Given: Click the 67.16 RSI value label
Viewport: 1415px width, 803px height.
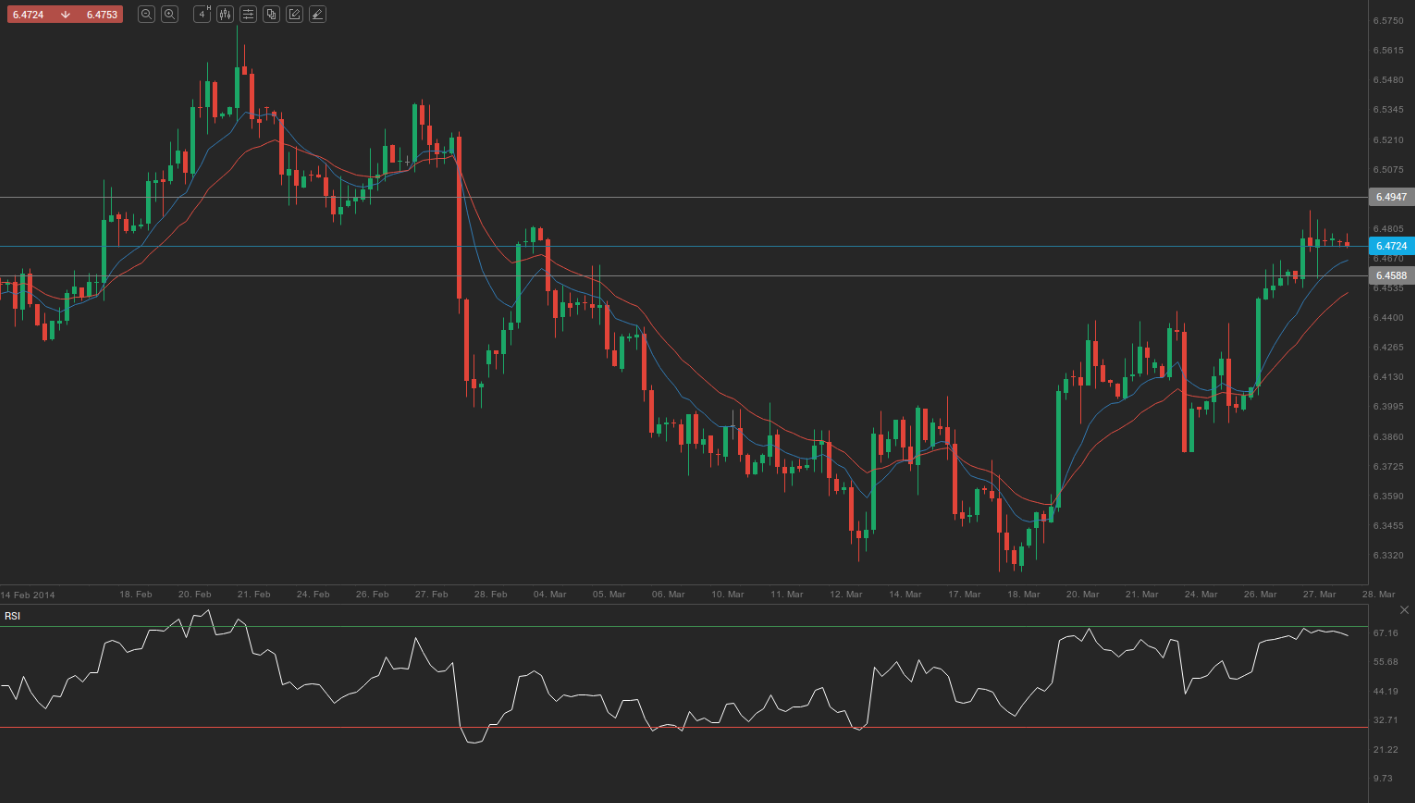Looking at the screenshot, I should (1385, 633).
